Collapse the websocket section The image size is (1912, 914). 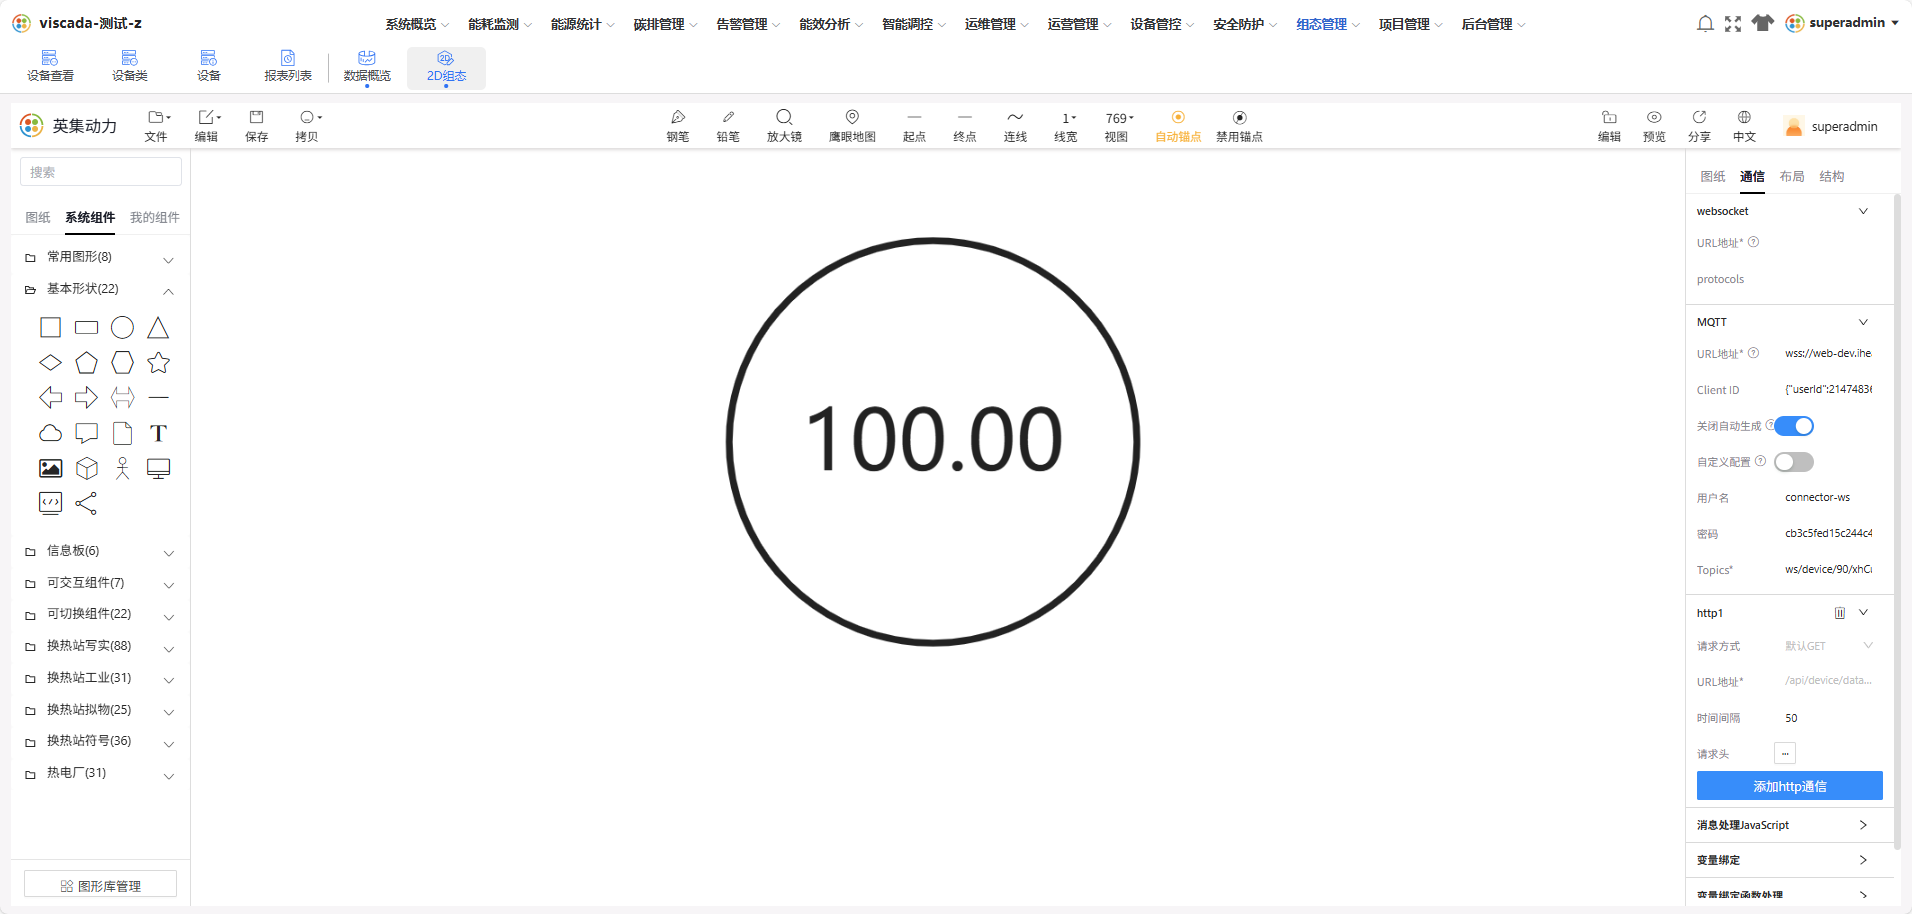[x=1863, y=211]
